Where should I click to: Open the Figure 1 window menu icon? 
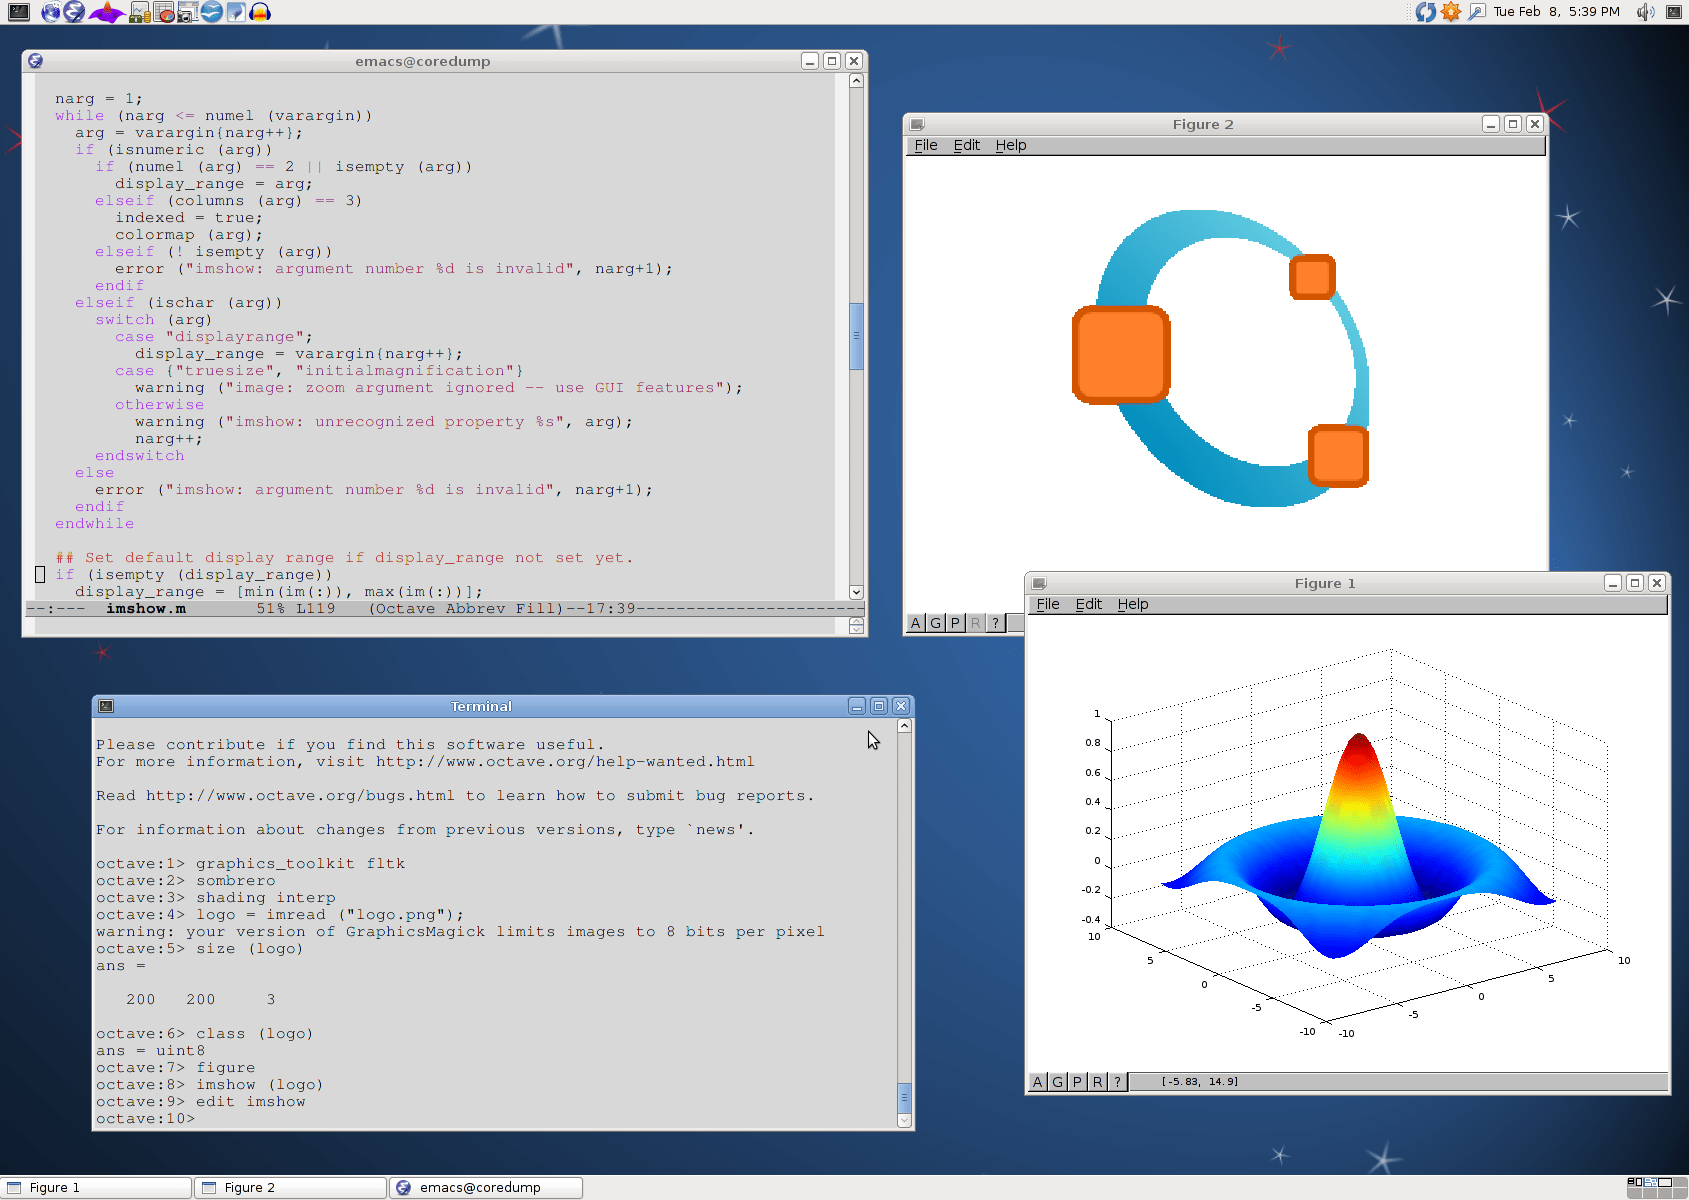[x=1039, y=583]
